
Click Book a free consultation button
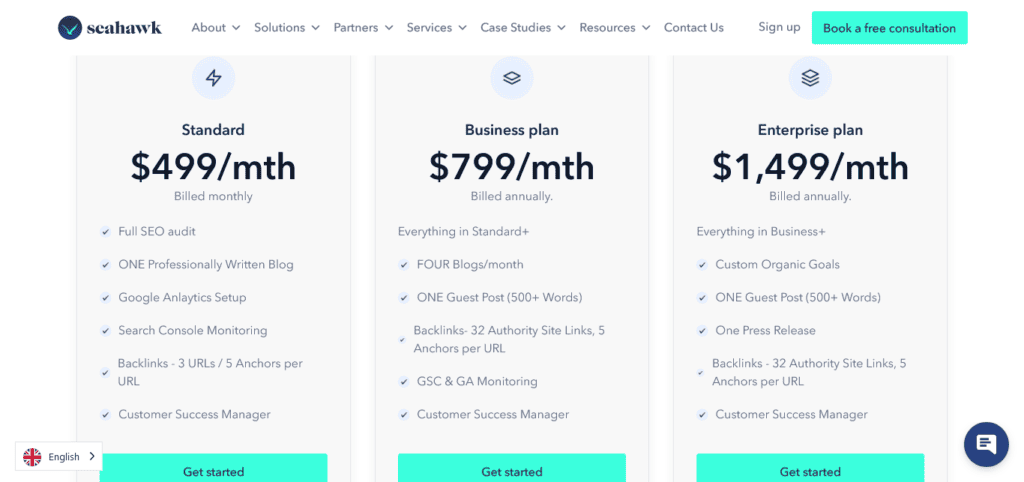click(x=889, y=28)
